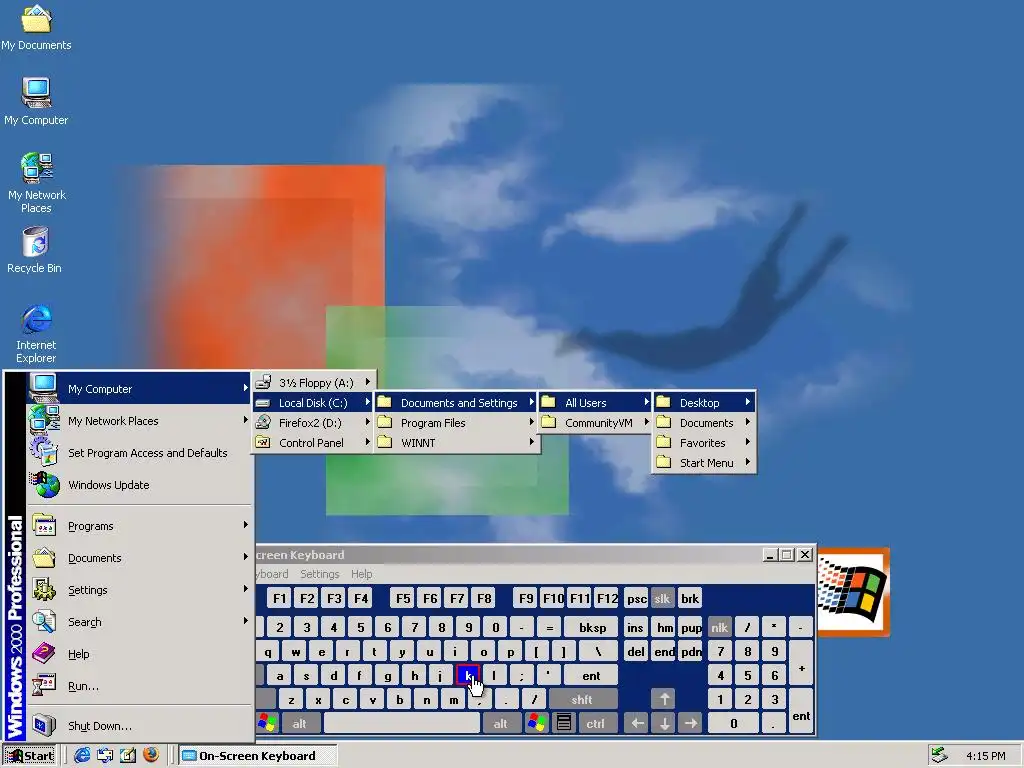Click the F12 key on keyboard
The image size is (1024, 768).
click(607, 598)
